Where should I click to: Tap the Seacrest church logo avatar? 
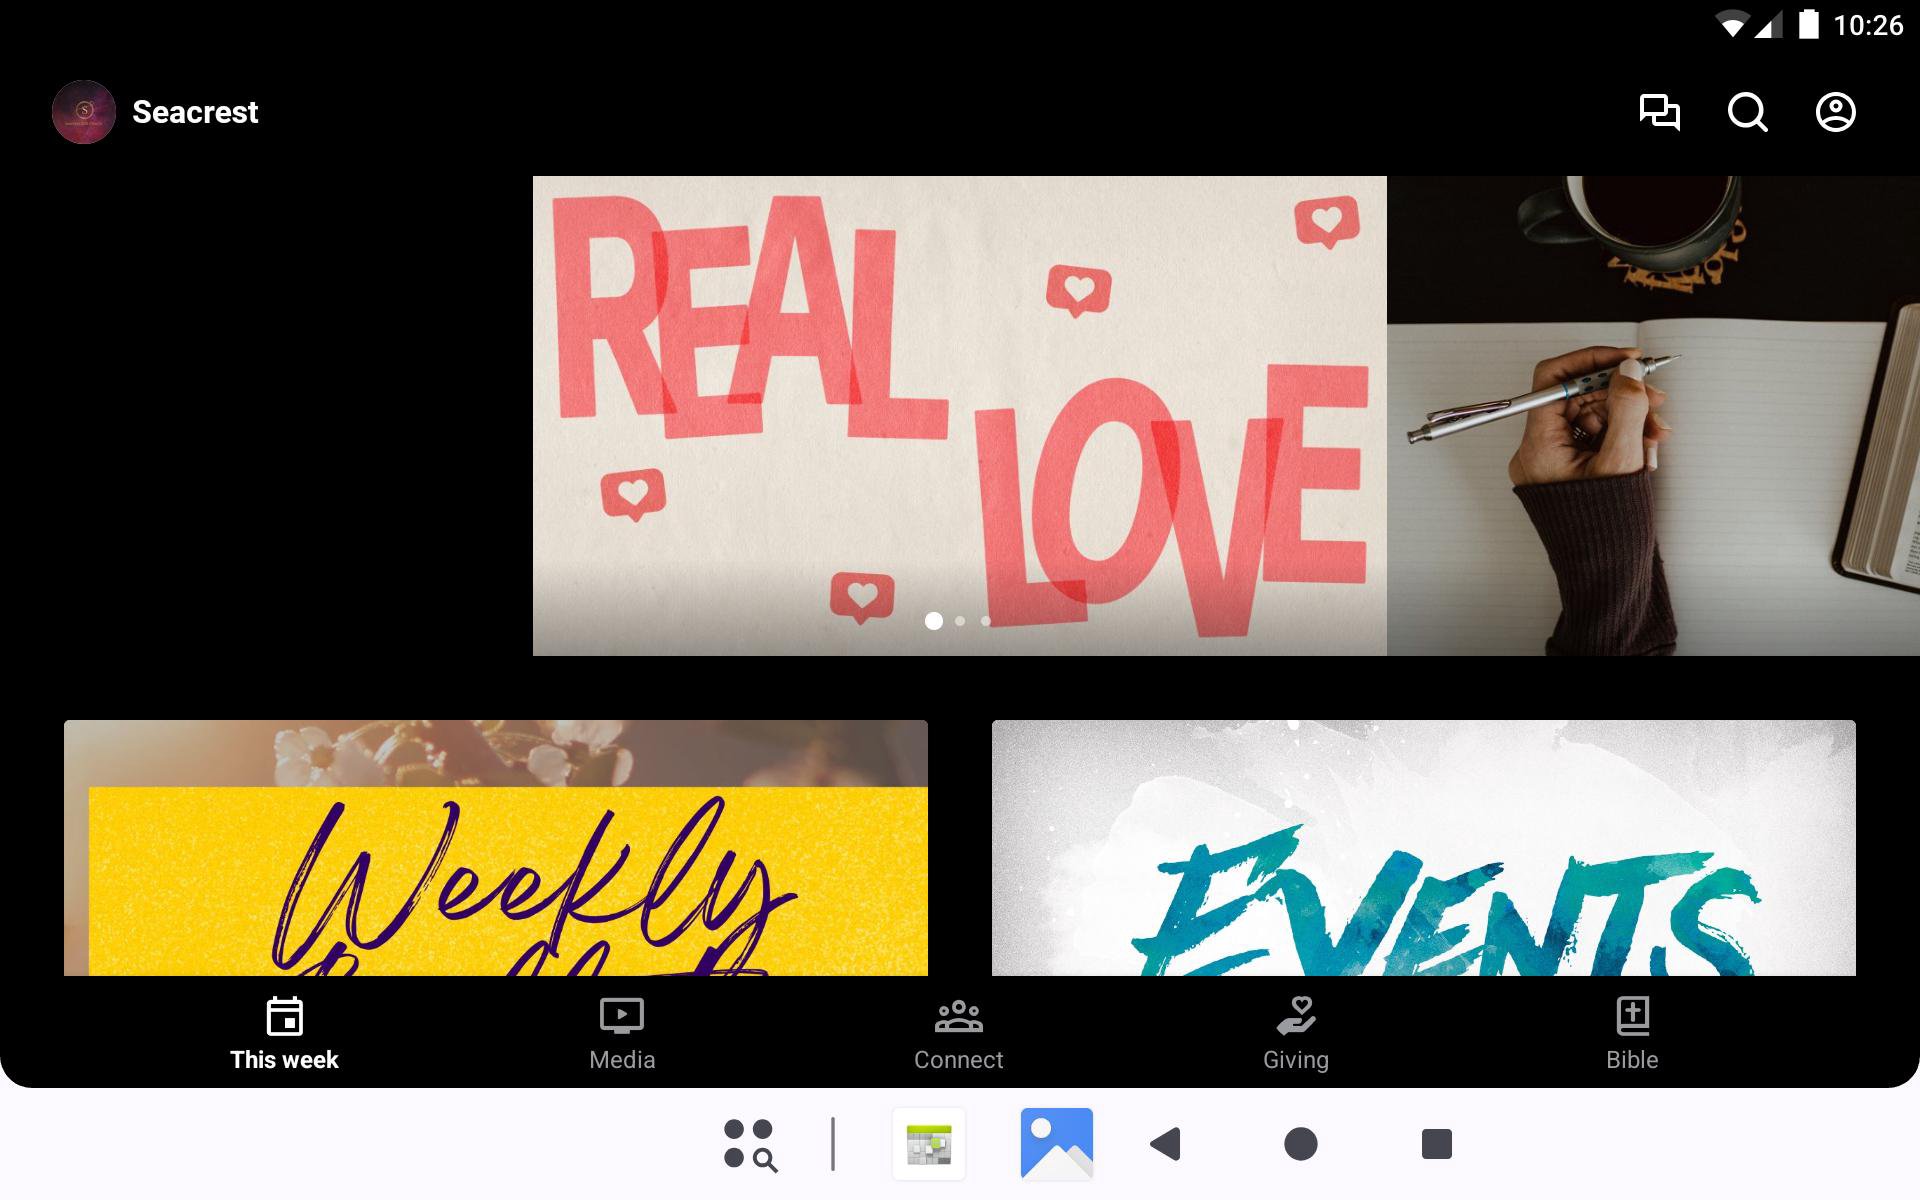(x=84, y=112)
